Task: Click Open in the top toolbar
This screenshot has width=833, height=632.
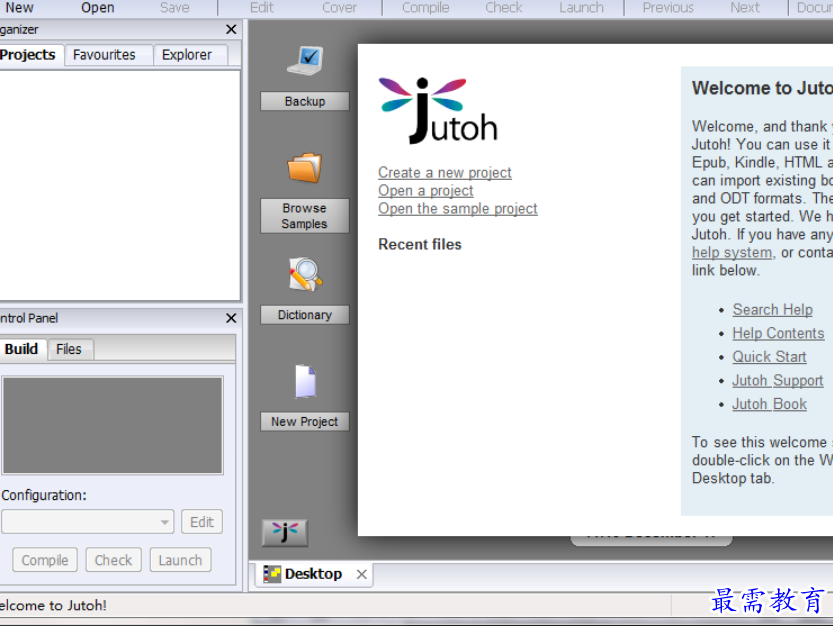Action: [98, 8]
